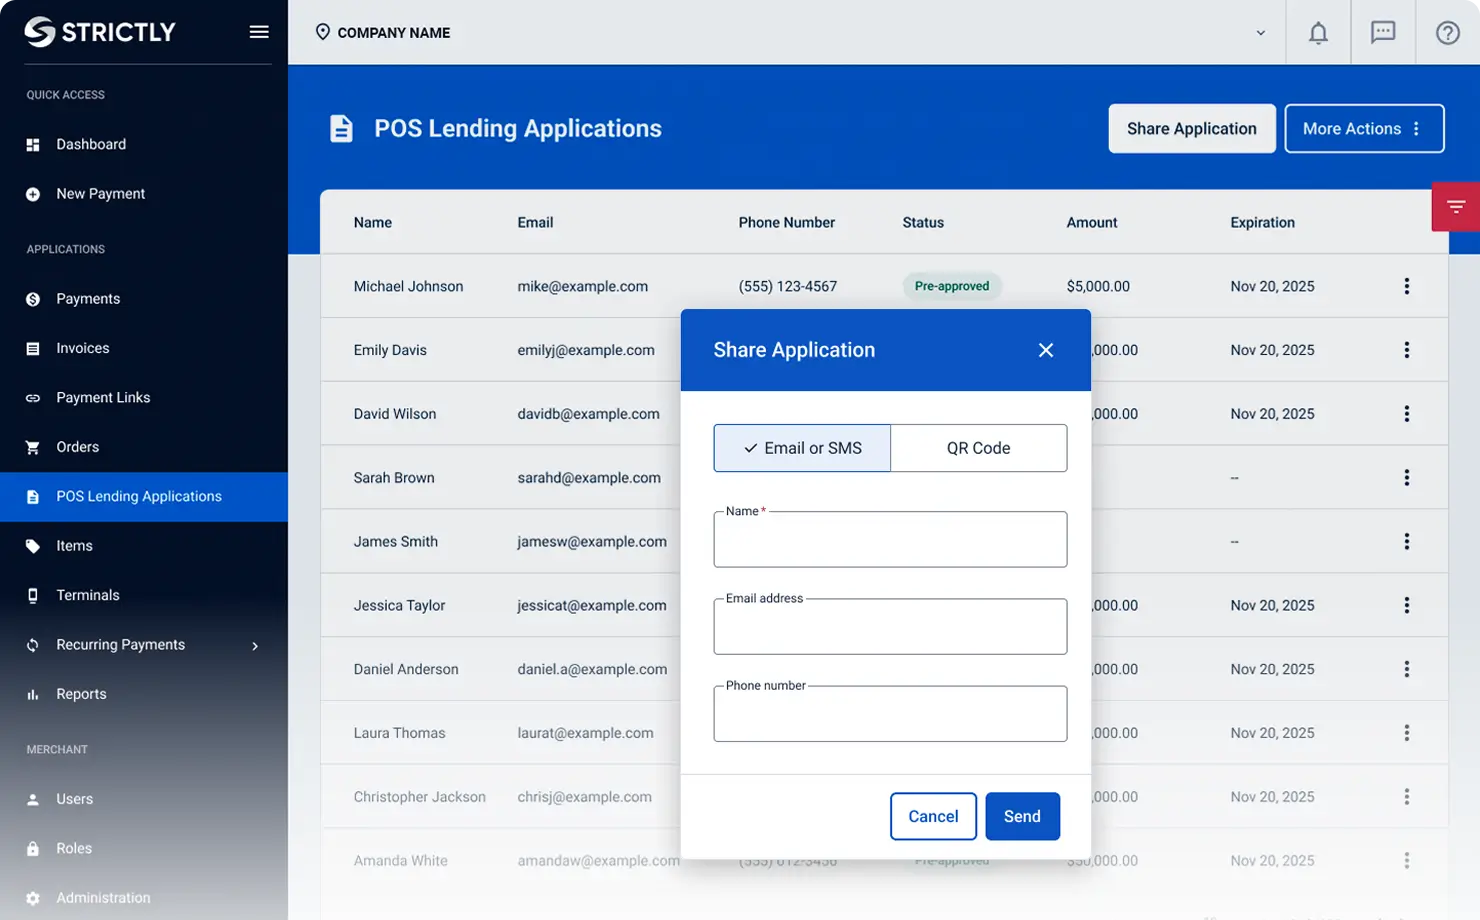Click the (555) 123-4567 phone cell
1480x920 pixels.
tap(788, 286)
